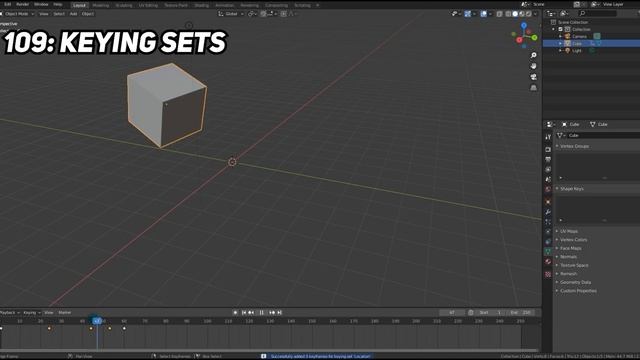Switch to the Shading workspace tab

click(x=201, y=5)
